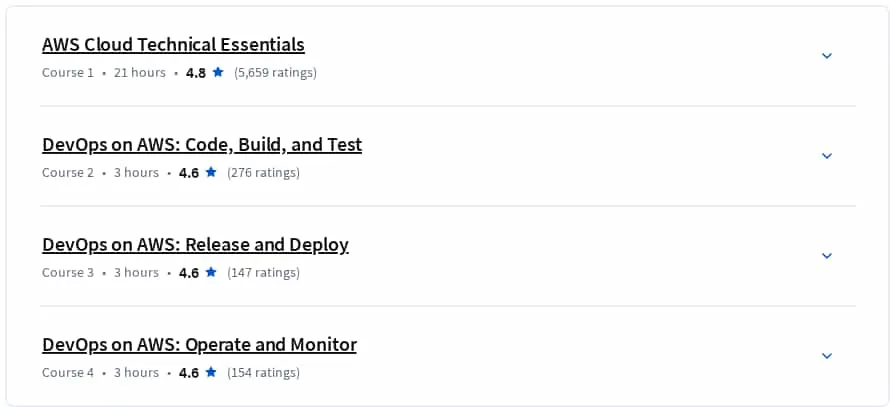
Task: Click the star icon in Course 2 row
Action: click(211, 172)
